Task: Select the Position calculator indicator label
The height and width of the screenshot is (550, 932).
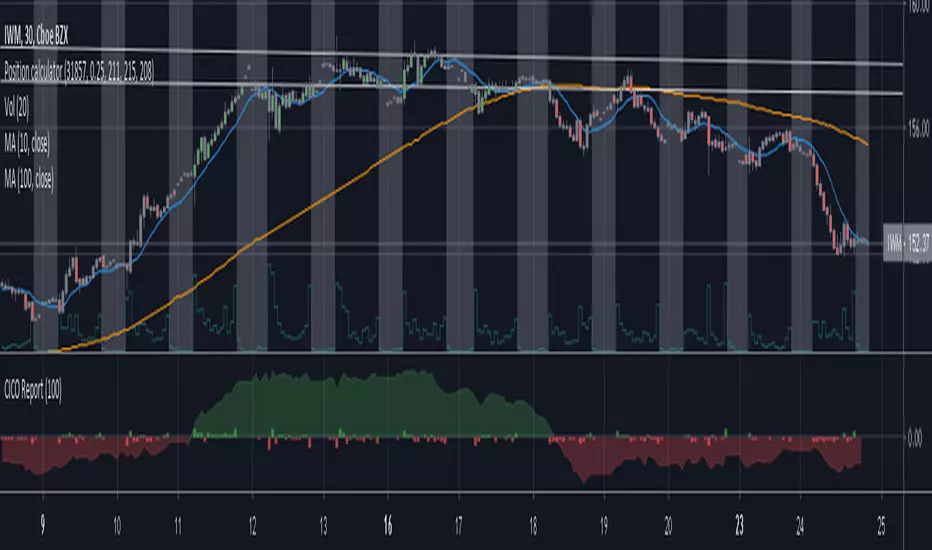Action: 79,72
